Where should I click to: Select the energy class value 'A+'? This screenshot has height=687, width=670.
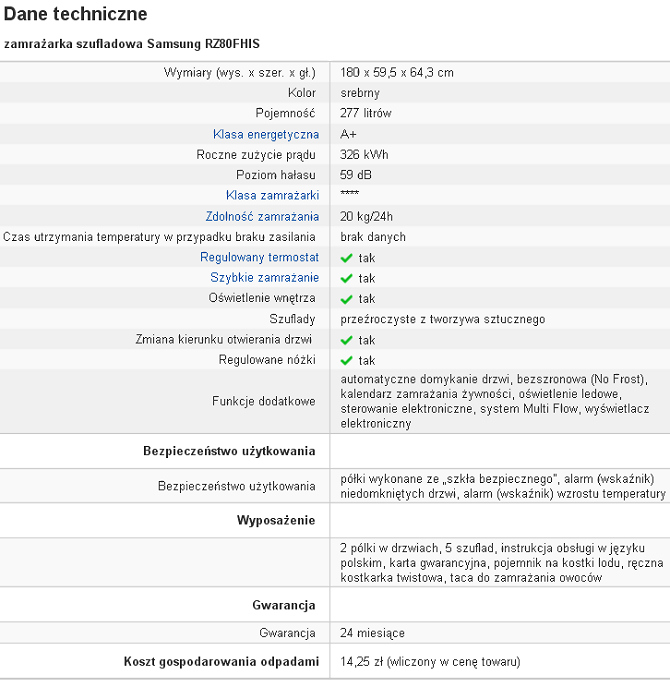pyautogui.click(x=348, y=134)
